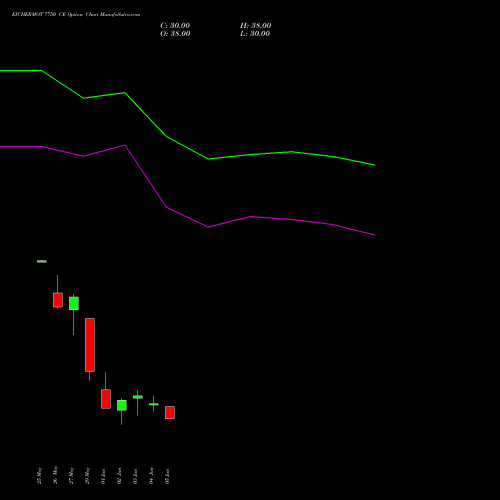Click the "02 Jun" date axis label
The width and height of the screenshot is (500, 500).
click(x=120, y=476)
